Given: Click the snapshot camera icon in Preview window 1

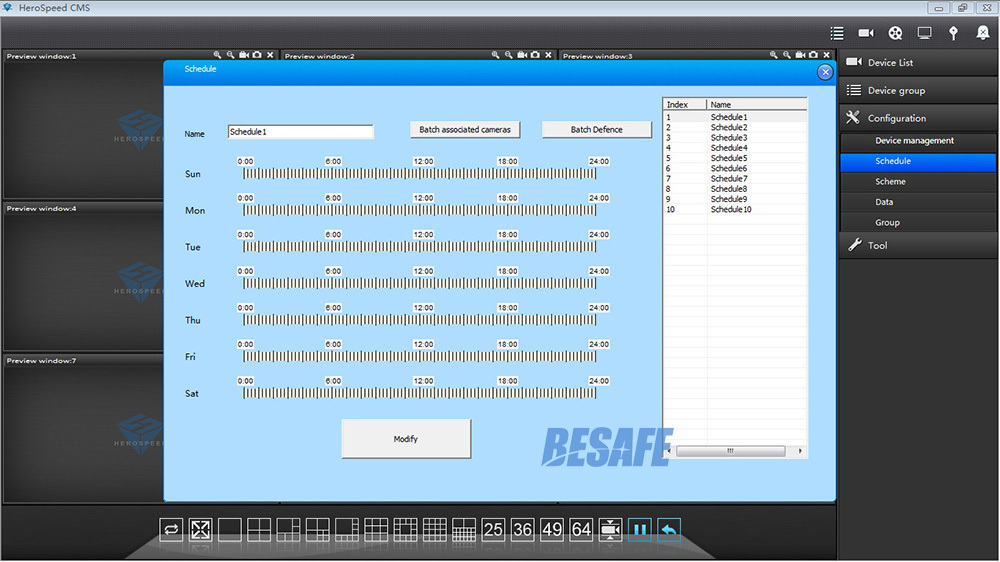Looking at the screenshot, I should tap(257, 55).
